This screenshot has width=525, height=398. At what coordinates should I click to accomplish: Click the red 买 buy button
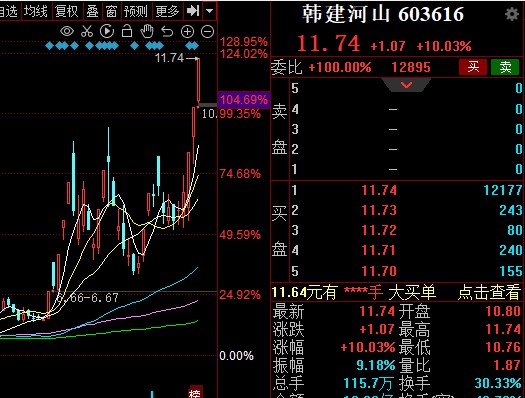(x=472, y=67)
